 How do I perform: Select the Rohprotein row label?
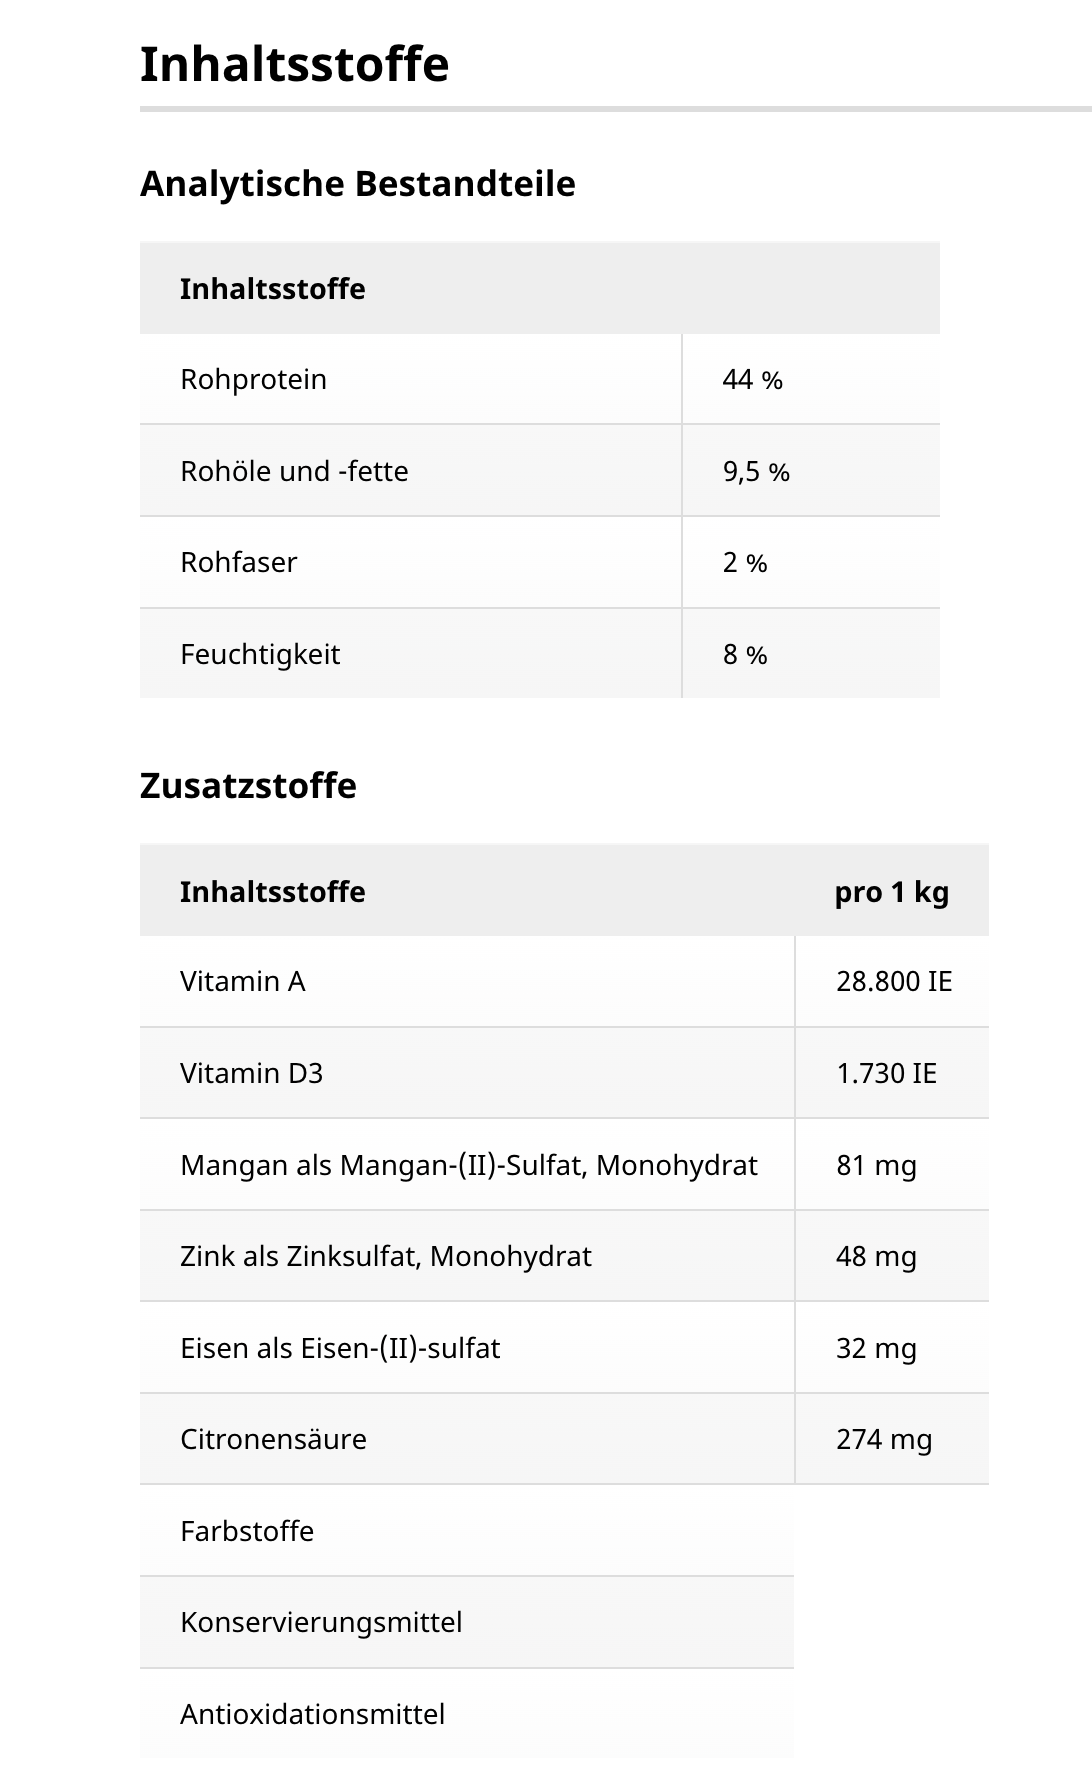[253, 380]
